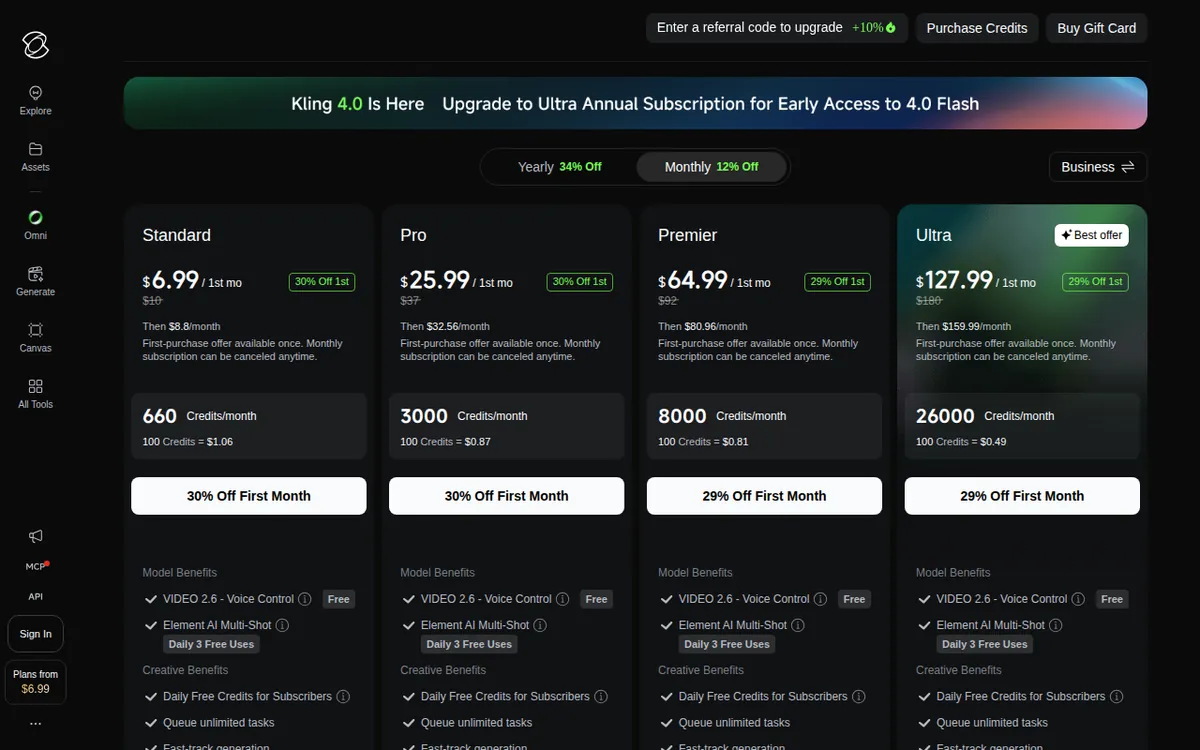Click info icon beside Premier Element AI Multi-Shot
Image resolution: width=1200 pixels, height=750 pixels.
point(798,625)
